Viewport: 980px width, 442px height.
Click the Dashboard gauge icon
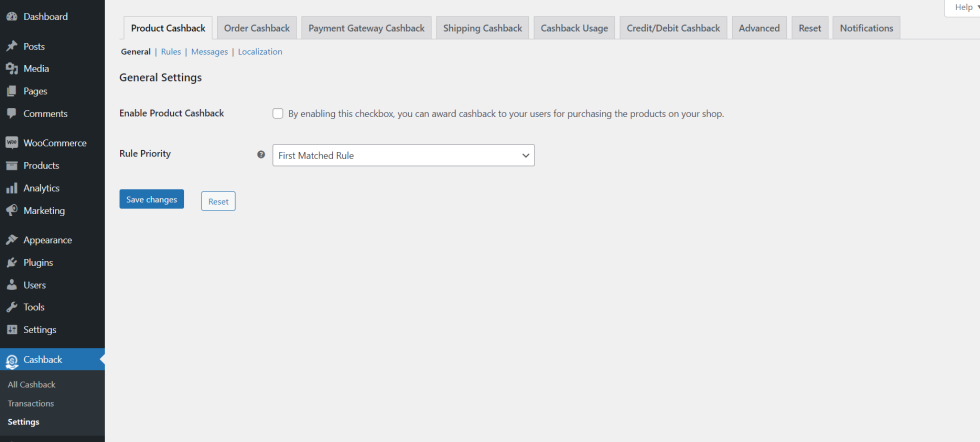[x=12, y=17]
